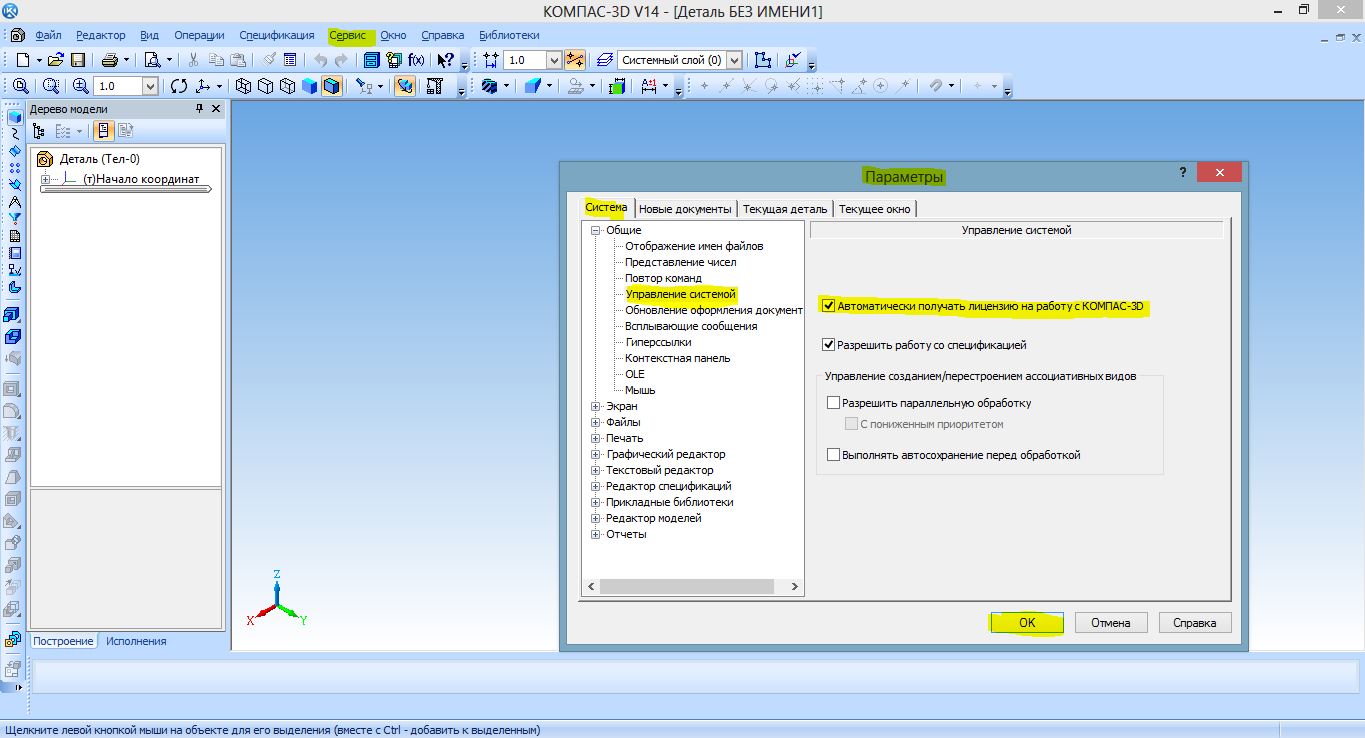Select shaded display mode icon
The width and height of the screenshot is (1365, 738).
coord(309,86)
